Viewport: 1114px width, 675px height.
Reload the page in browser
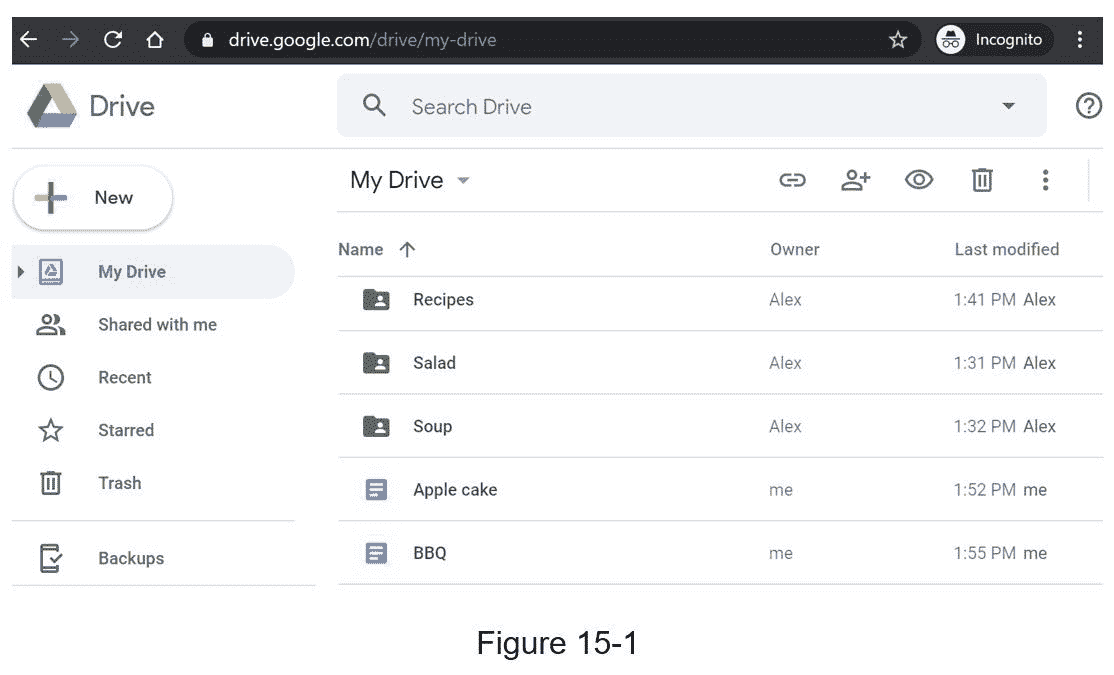tap(113, 40)
